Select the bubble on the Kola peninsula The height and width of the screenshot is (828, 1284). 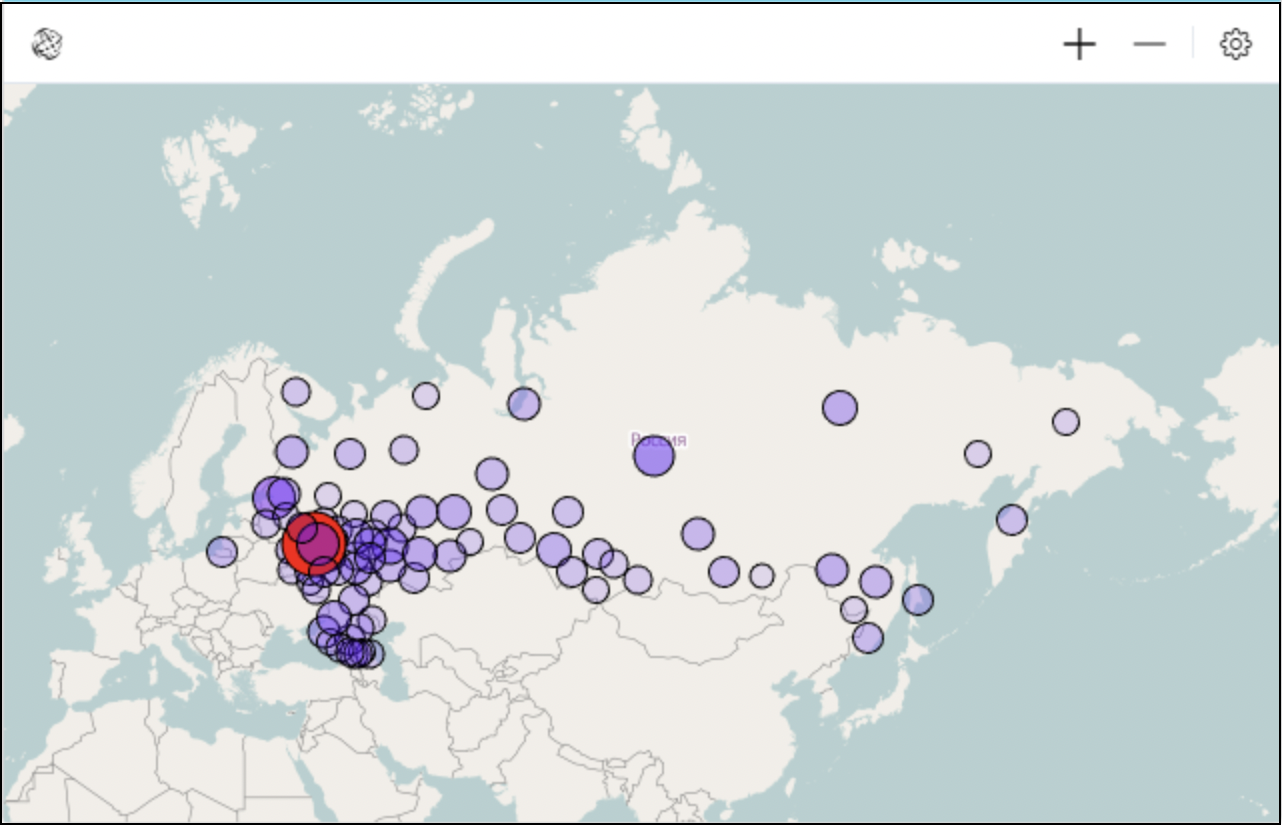pyautogui.click(x=296, y=391)
